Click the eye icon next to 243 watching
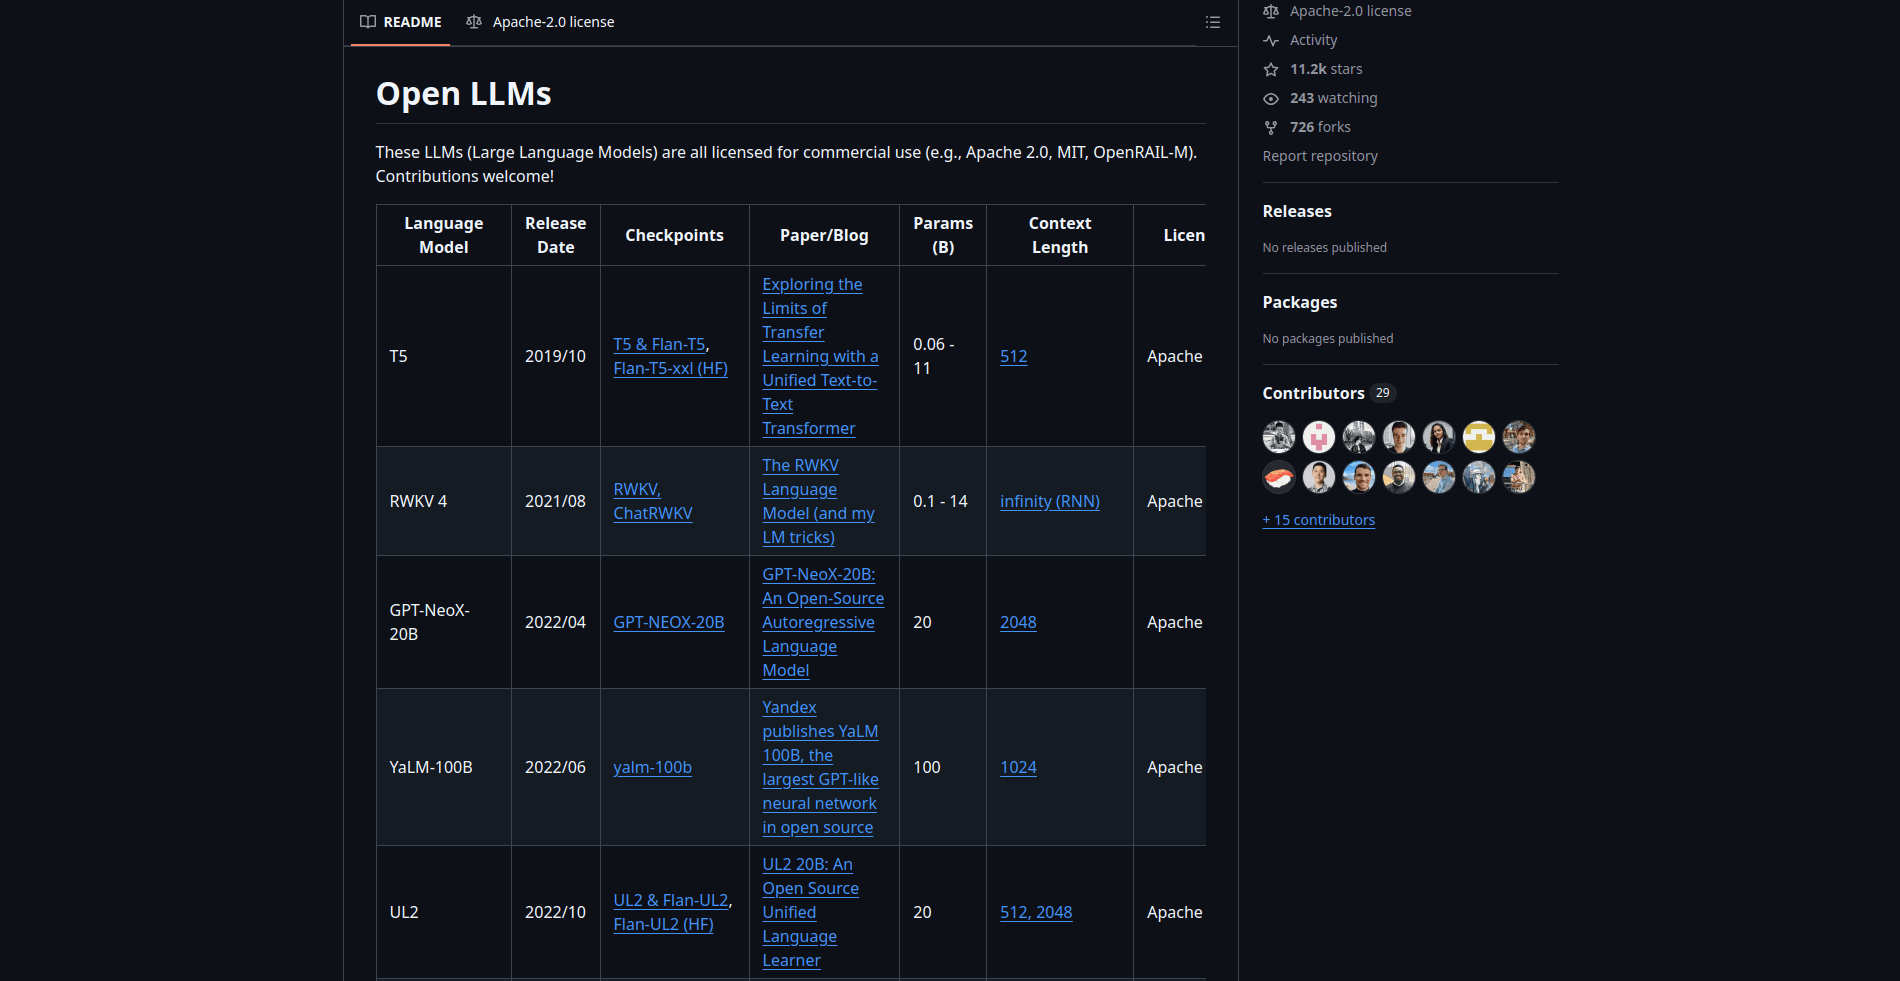1900x981 pixels. pyautogui.click(x=1271, y=98)
